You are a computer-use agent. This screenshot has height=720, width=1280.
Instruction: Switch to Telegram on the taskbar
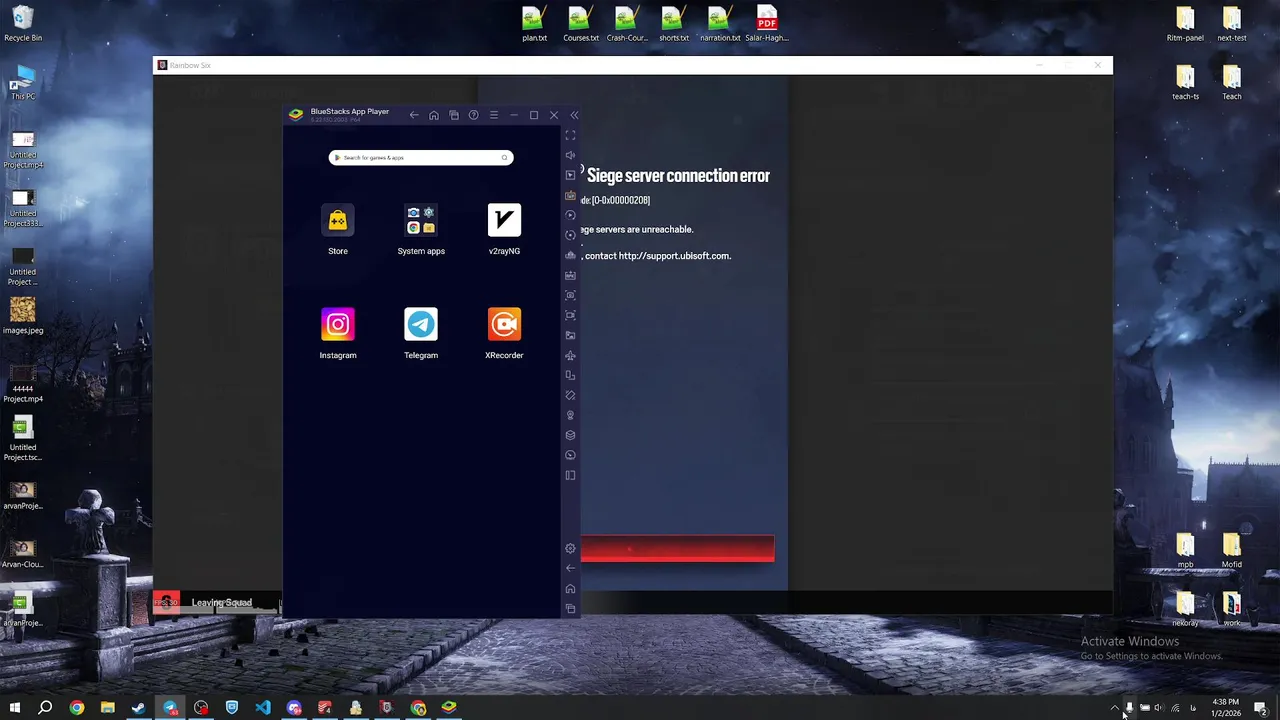[170, 708]
